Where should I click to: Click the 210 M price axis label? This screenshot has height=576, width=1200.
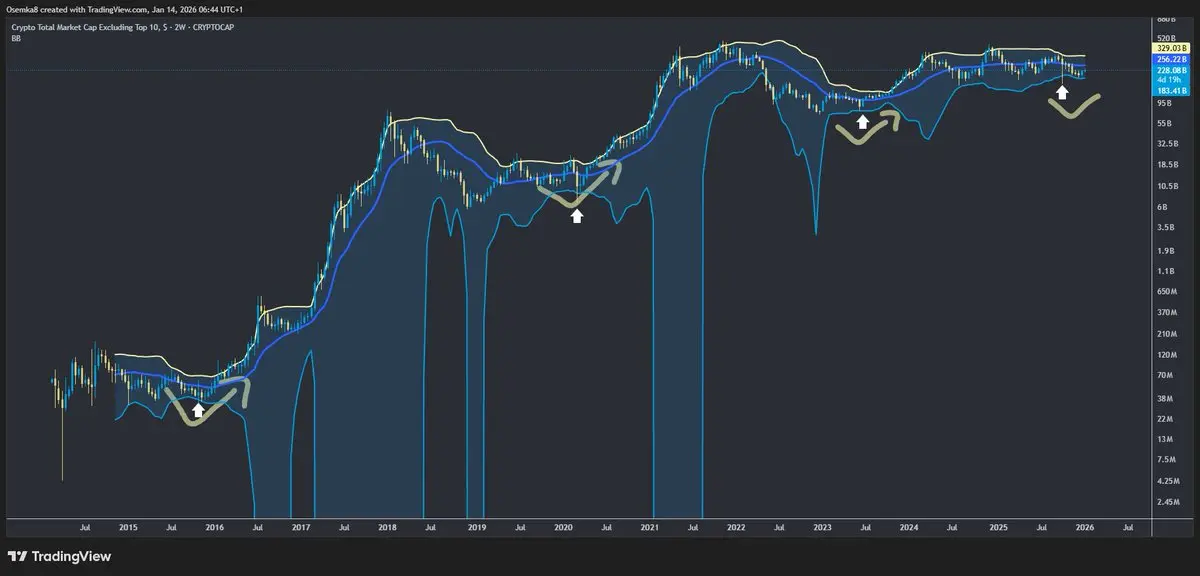[1166, 334]
